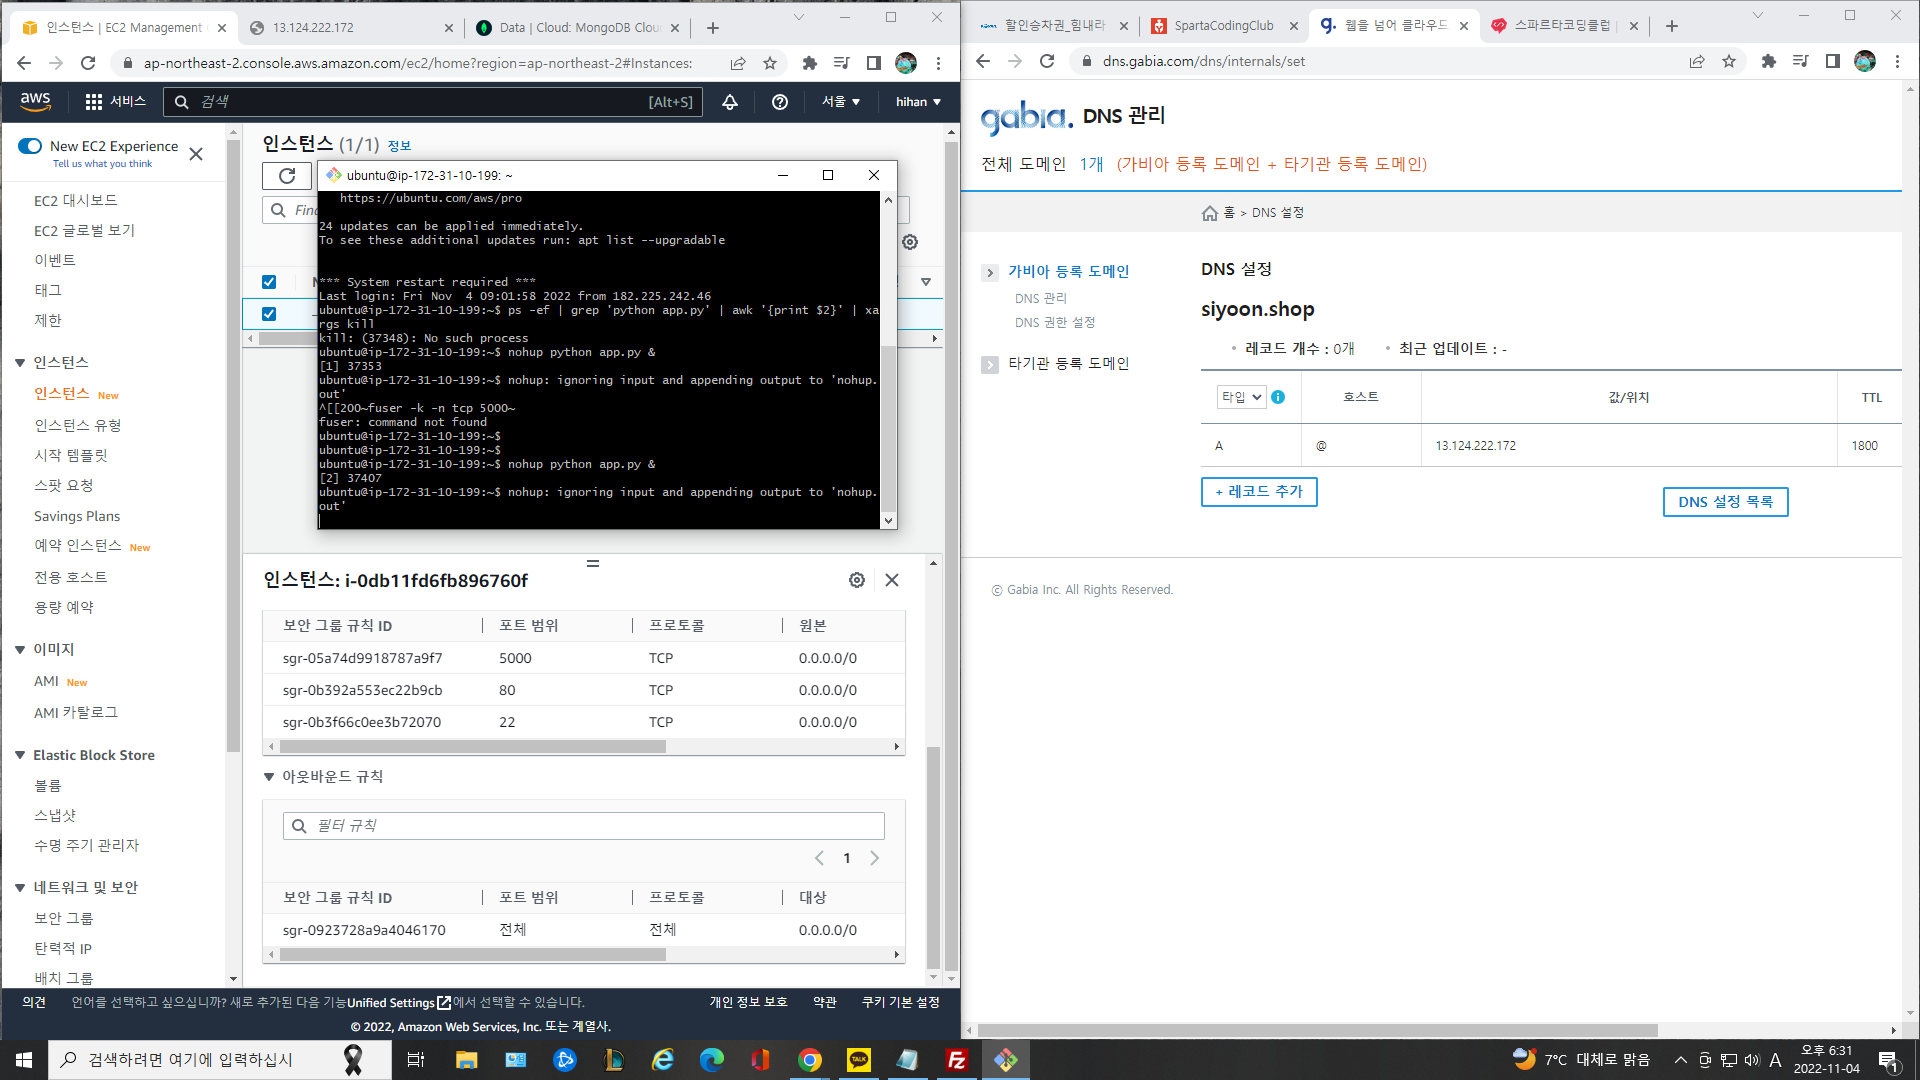Open Chrome menu in AWS window
This screenshot has width=1920, height=1080.
pos(938,63)
